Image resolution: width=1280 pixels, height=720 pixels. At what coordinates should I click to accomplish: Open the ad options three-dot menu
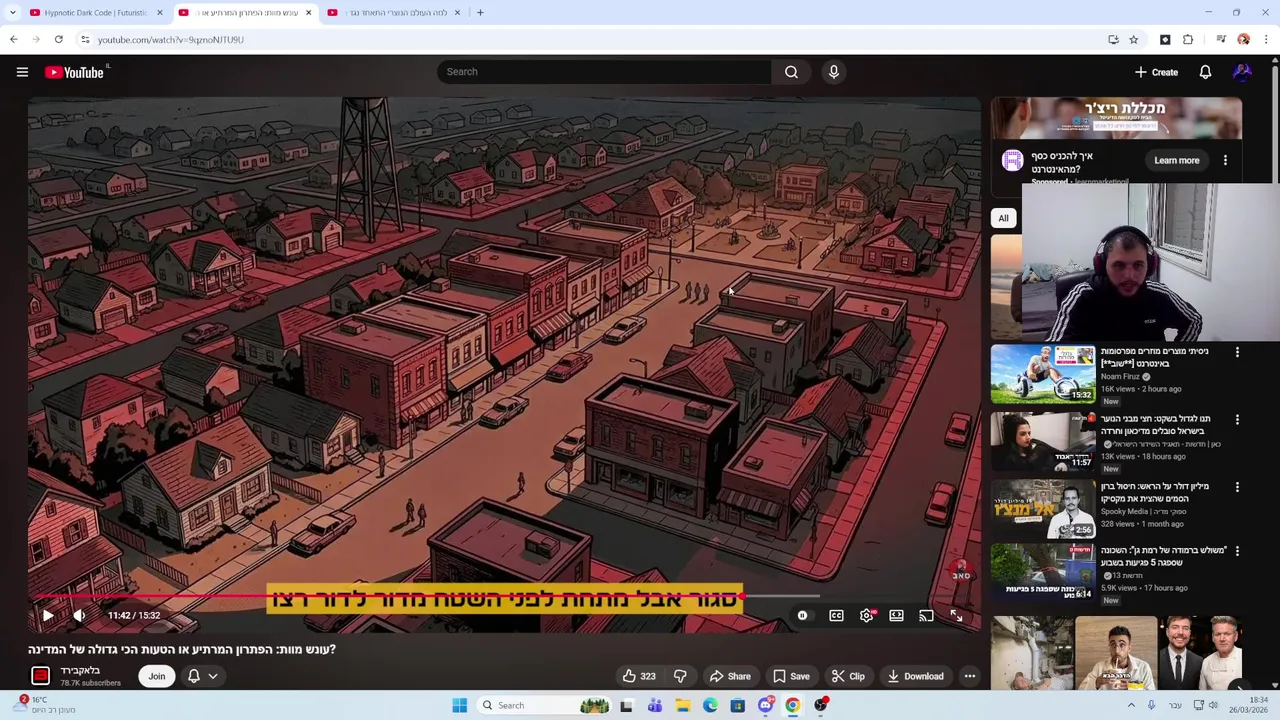[1225, 160]
